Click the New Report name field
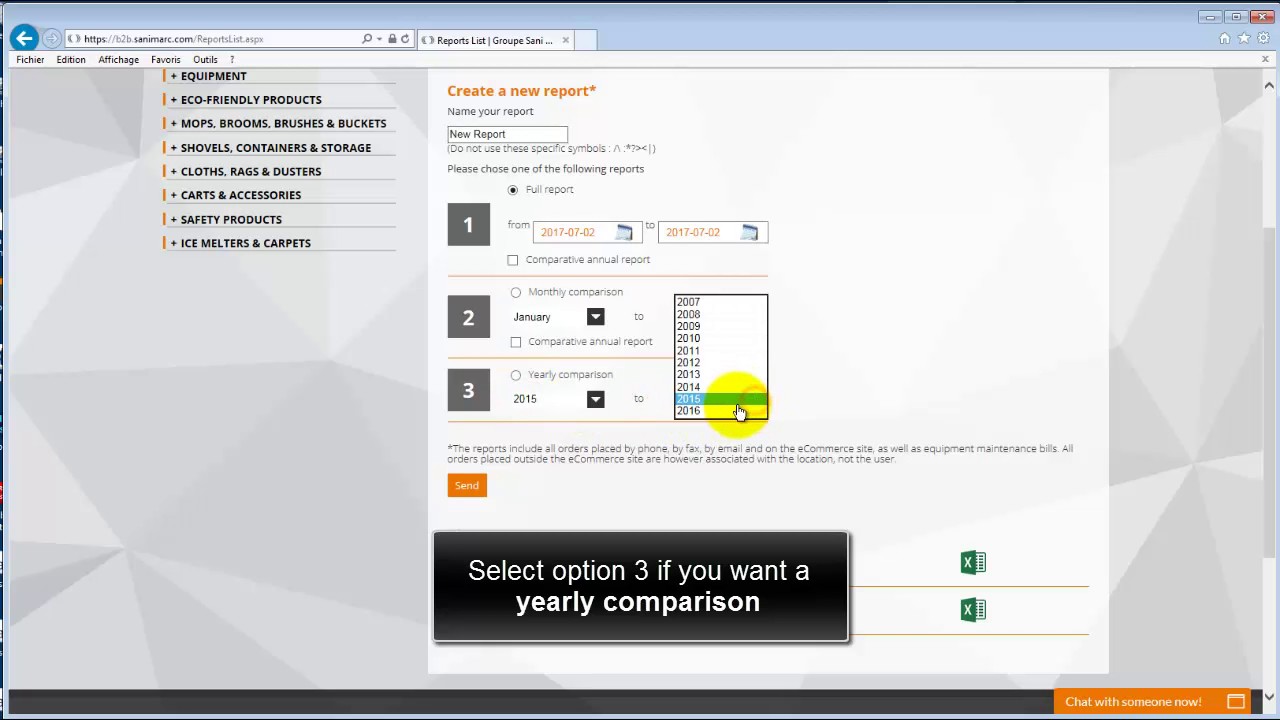 507,134
